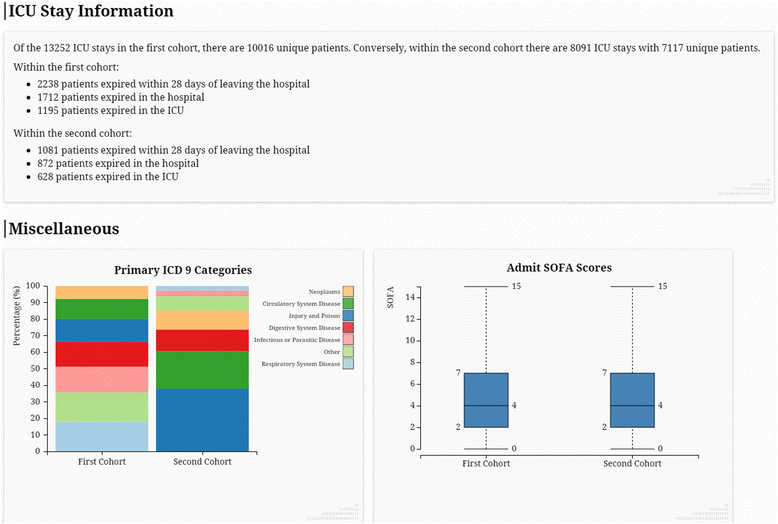Select the large blue segment in Second Cohort bar

pos(202,420)
